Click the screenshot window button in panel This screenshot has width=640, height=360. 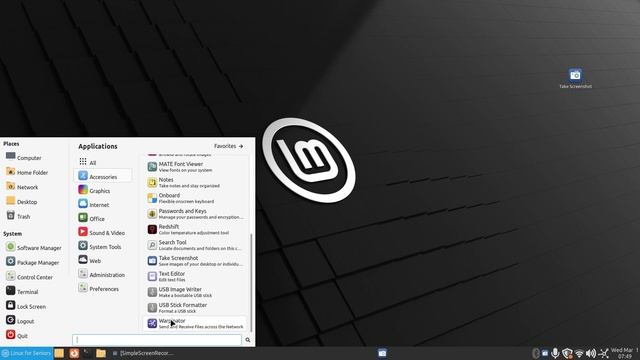click(x=382, y=353)
